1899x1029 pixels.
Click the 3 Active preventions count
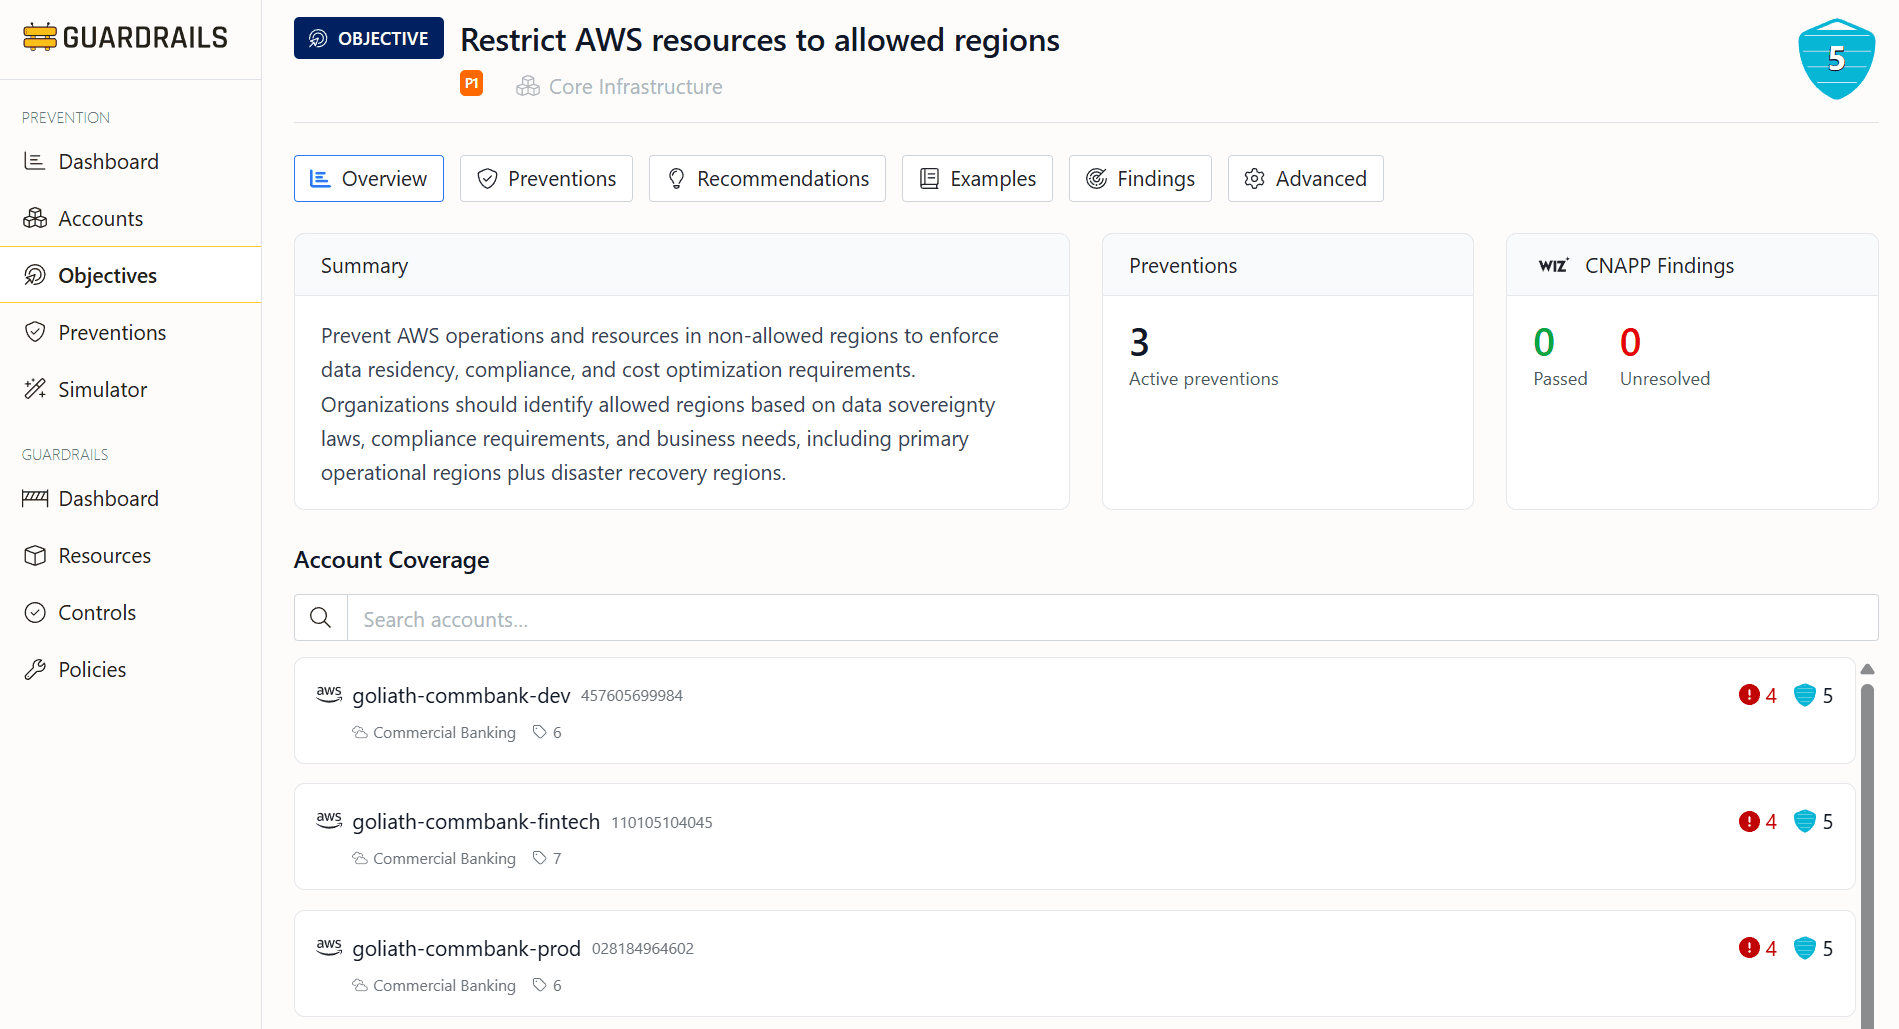(1139, 343)
